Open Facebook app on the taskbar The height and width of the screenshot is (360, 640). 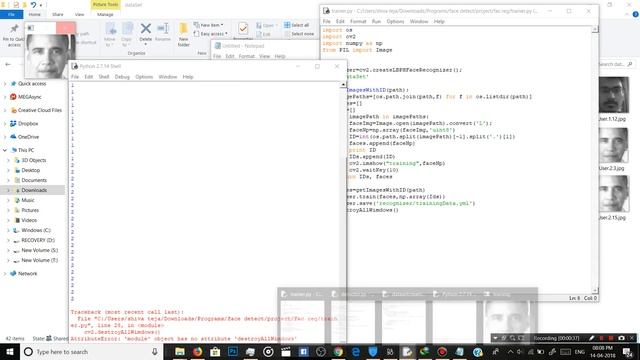click(303, 351)
